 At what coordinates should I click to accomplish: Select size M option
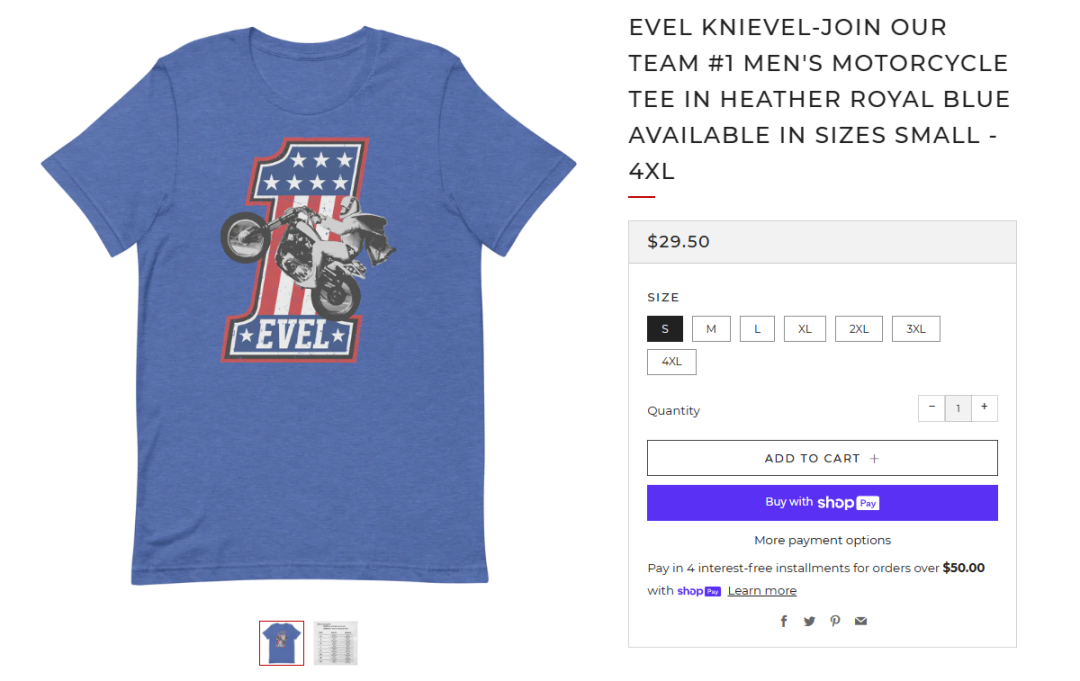coord(711,329)
